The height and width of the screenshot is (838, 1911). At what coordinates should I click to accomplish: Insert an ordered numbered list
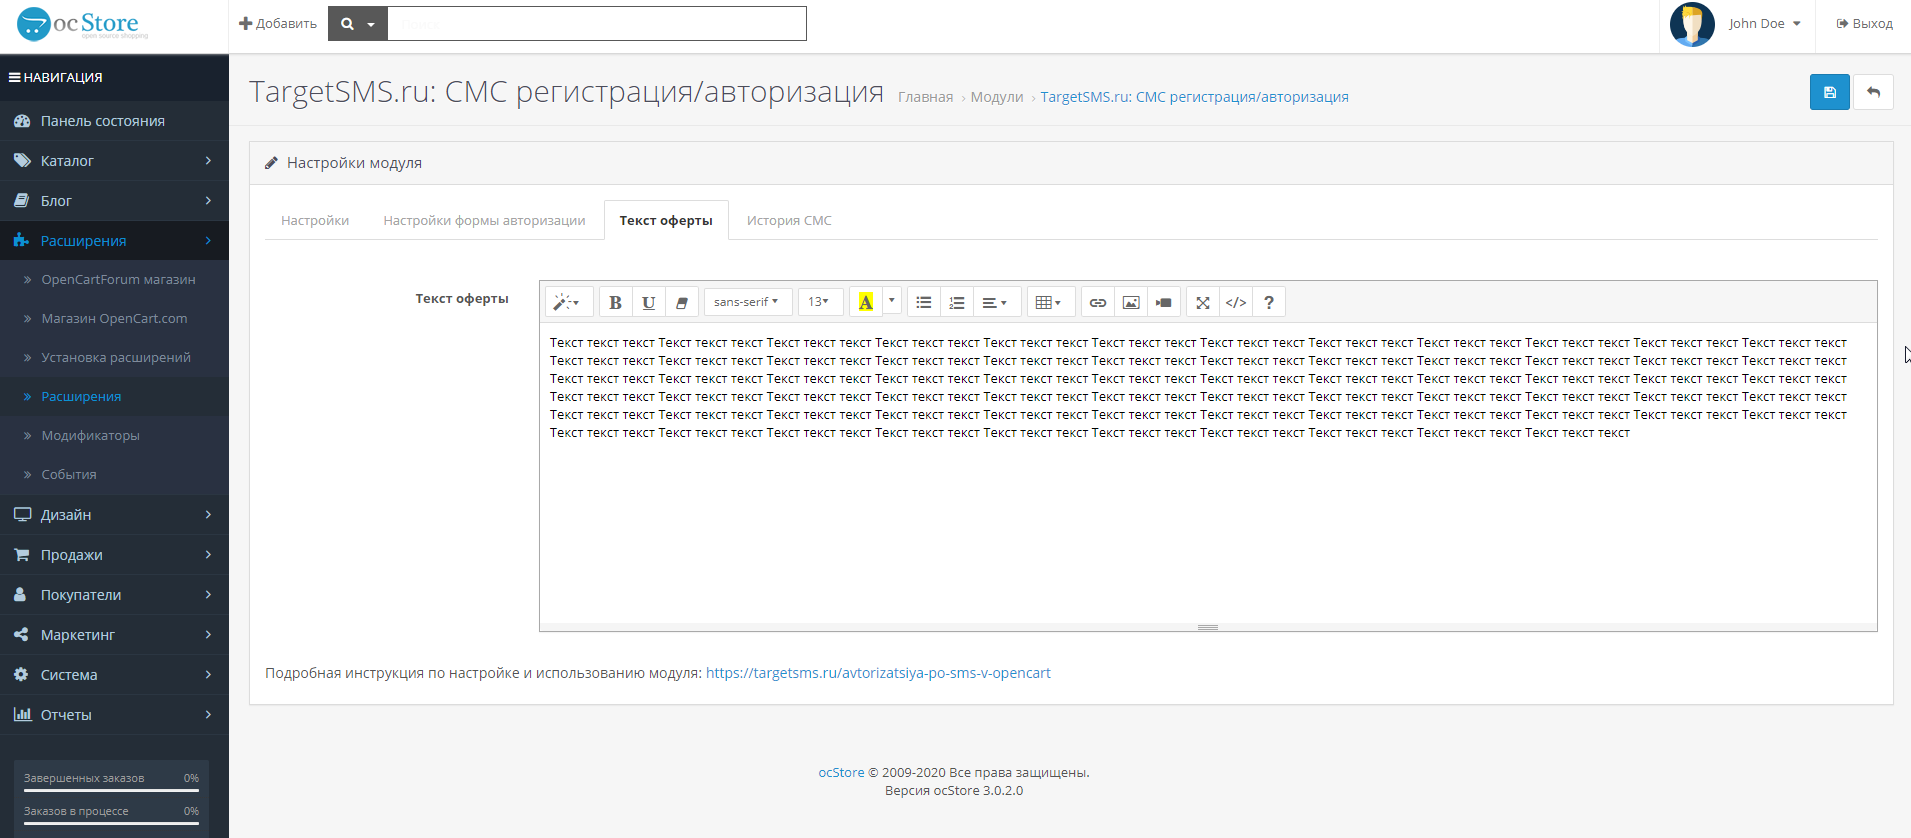957,302
